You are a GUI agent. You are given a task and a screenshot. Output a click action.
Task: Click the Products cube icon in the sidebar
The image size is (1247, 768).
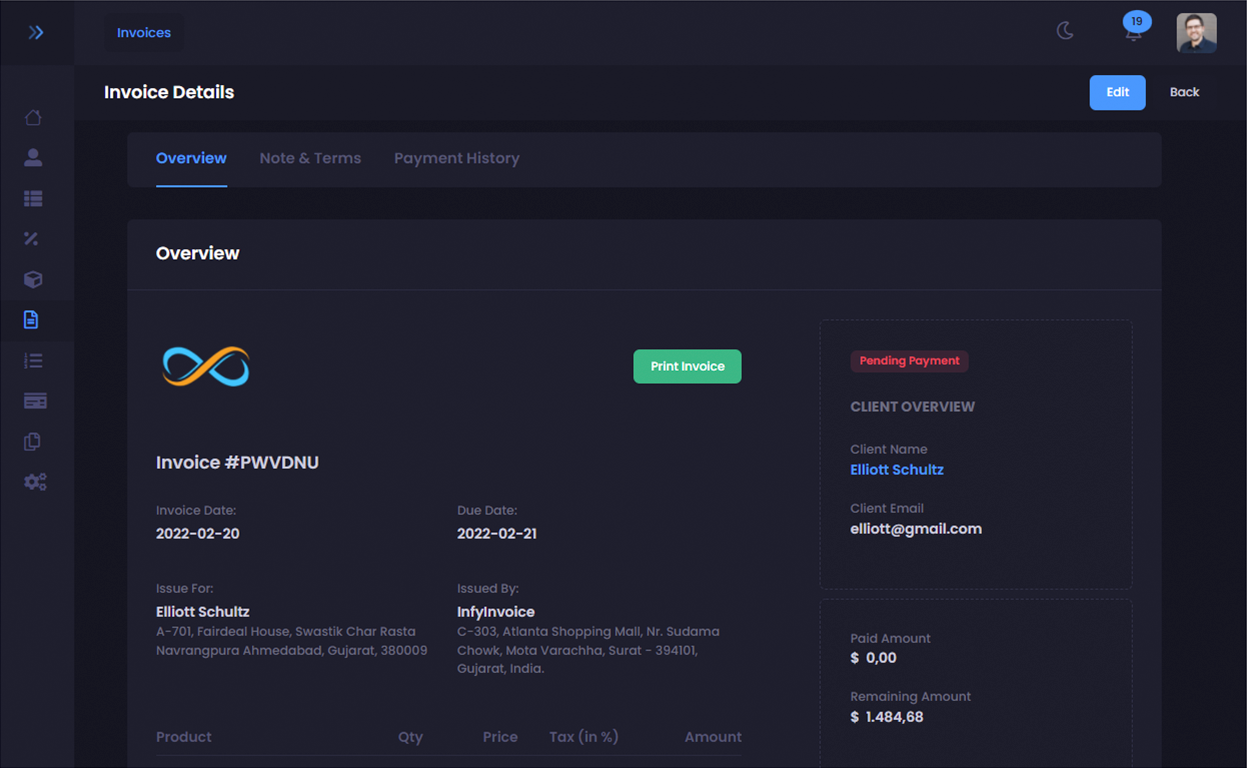coord(33,279)
